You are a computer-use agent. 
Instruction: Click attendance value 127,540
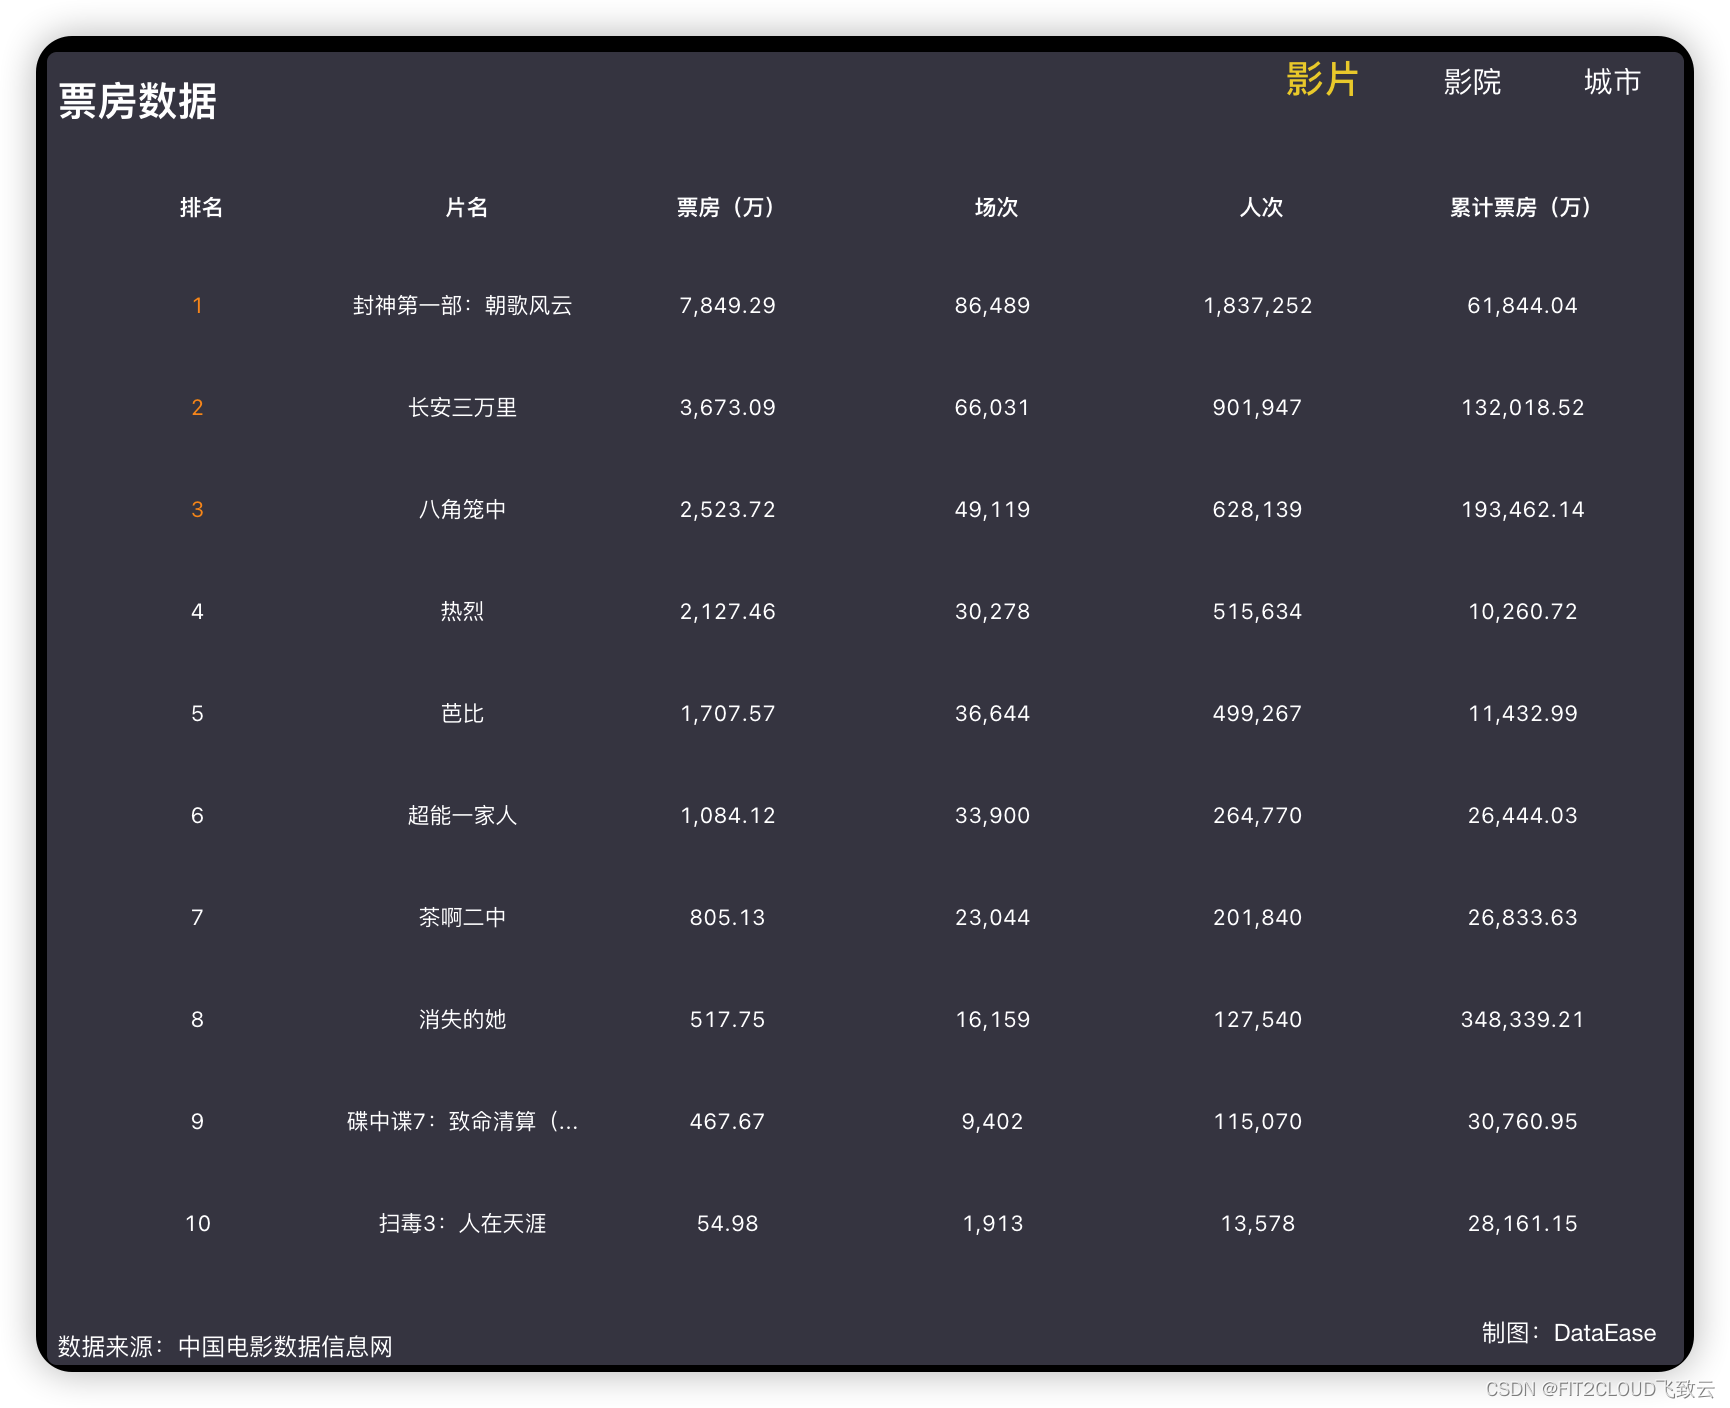(1257, 1019)
